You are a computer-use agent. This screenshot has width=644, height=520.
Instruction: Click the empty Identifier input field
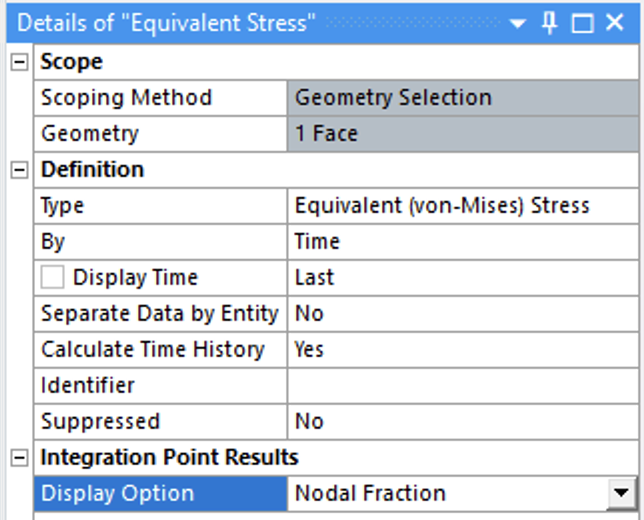[464, 386]
